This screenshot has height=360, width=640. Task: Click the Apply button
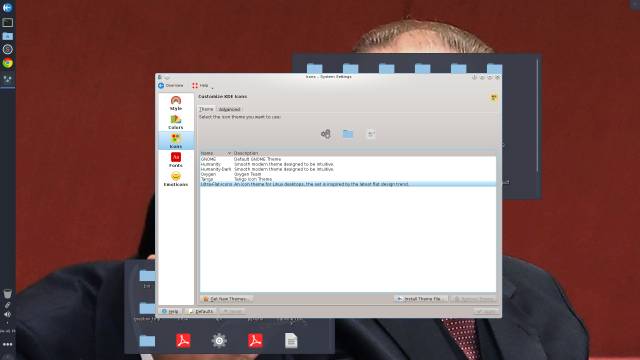[487, 311]
